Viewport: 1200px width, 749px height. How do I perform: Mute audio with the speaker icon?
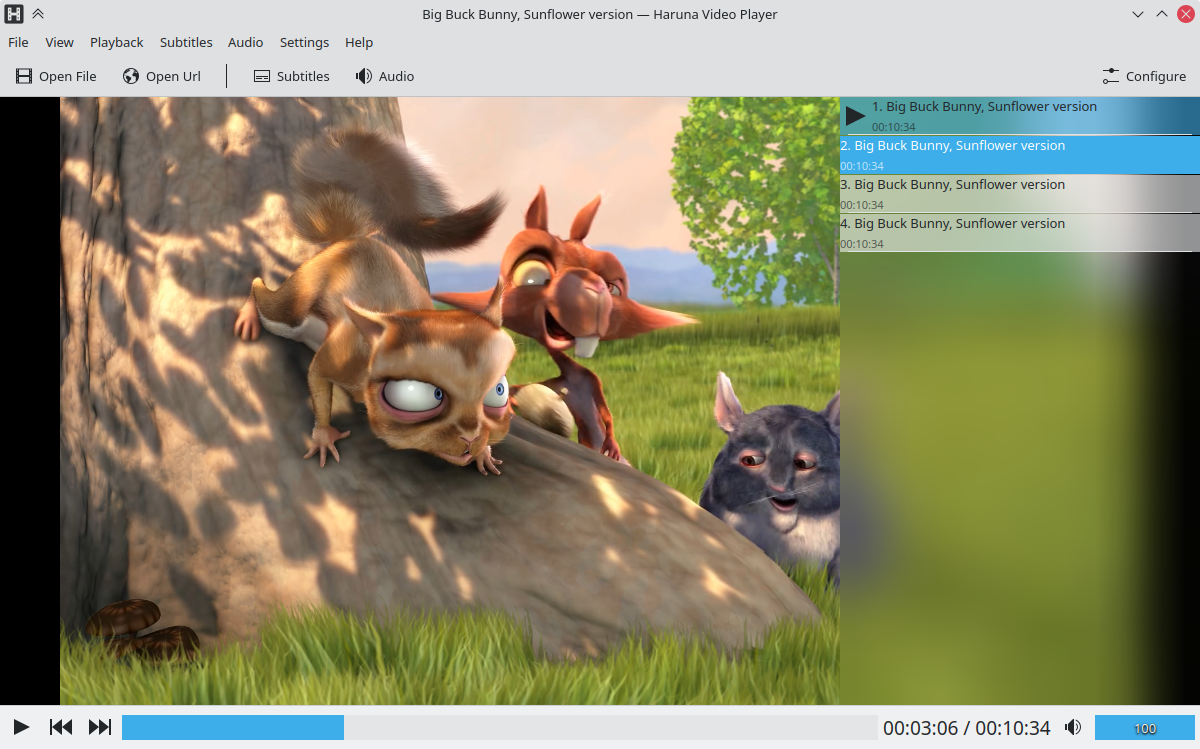pos(1073,727)
